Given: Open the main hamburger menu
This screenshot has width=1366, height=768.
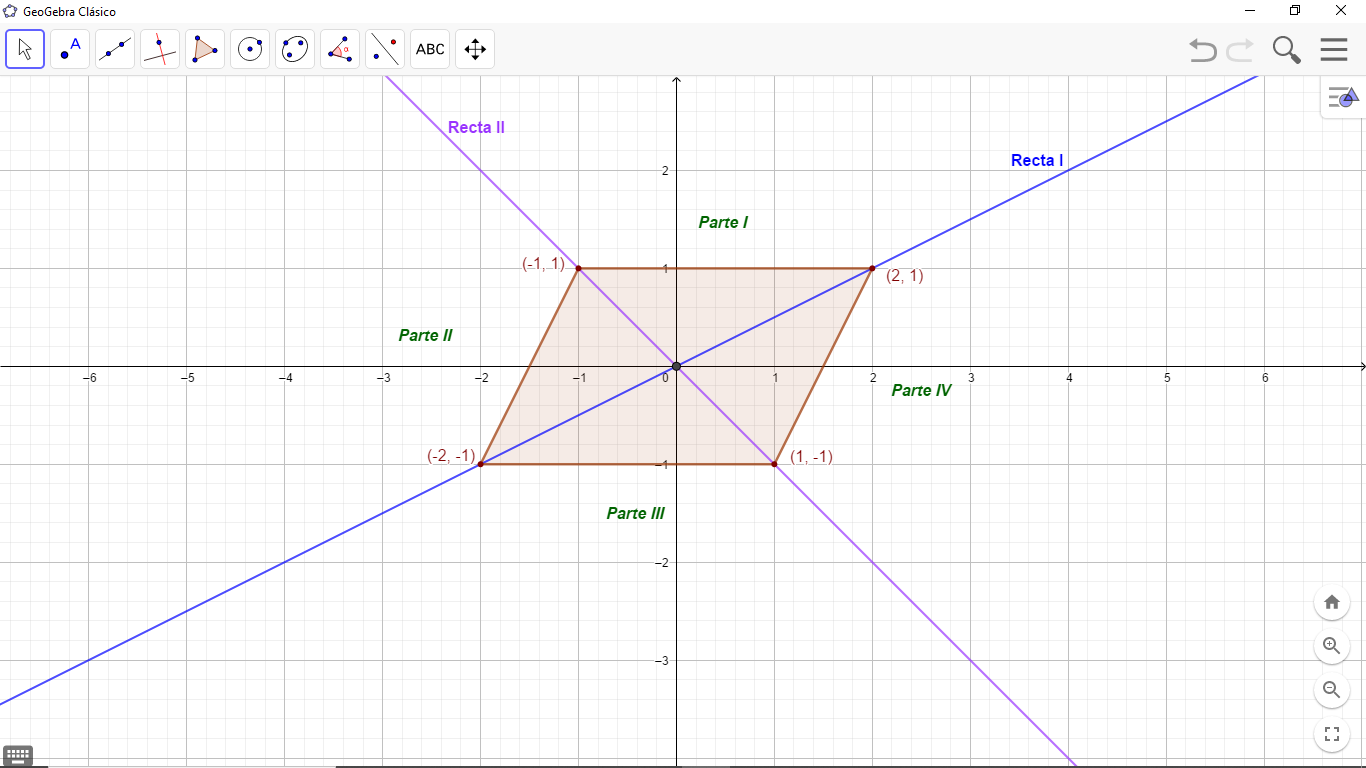Looking at the screenshot, I should coord(1334,50).
